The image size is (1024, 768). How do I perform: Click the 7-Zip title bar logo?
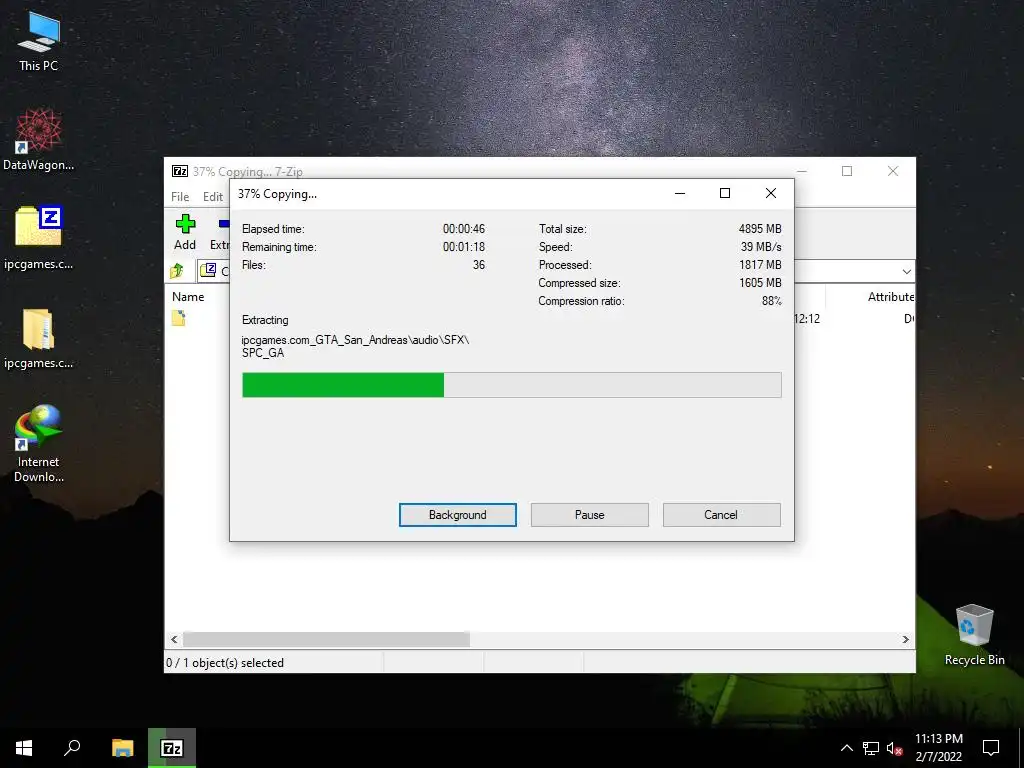[180, 171]
